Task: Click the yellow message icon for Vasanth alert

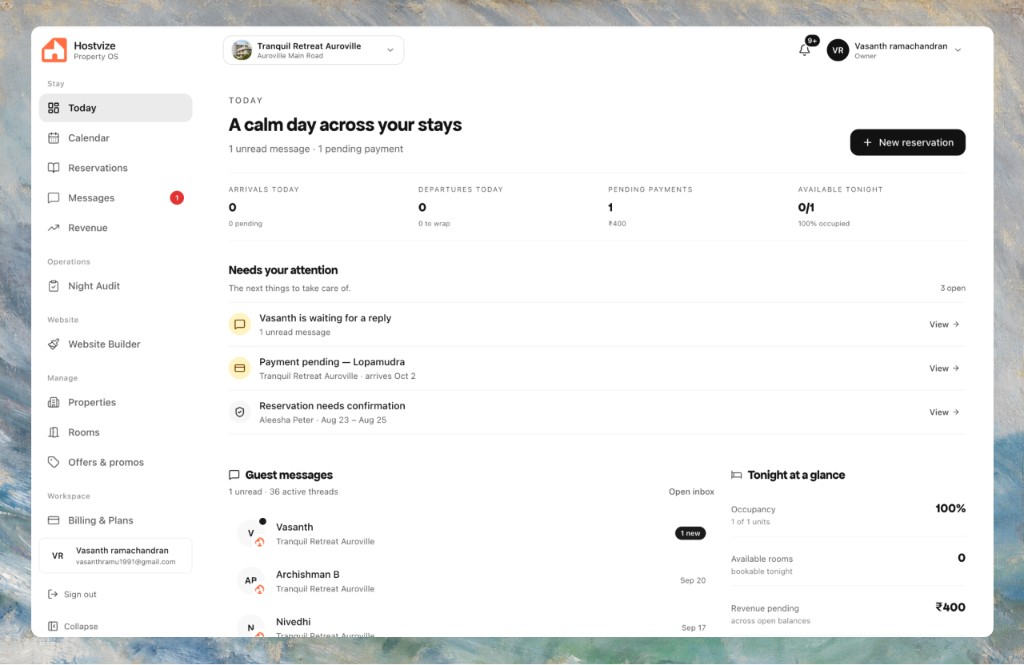Action: coord(240,324)
